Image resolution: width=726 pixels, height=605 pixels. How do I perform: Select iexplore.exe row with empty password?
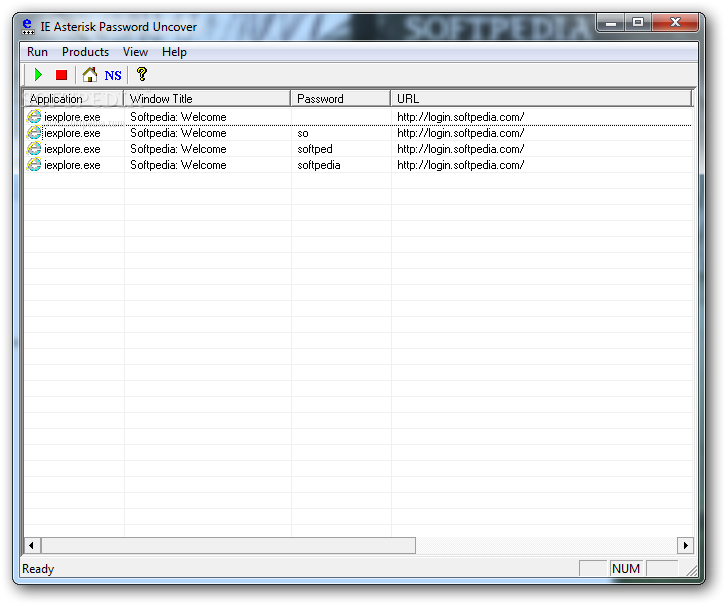(358, 117)
